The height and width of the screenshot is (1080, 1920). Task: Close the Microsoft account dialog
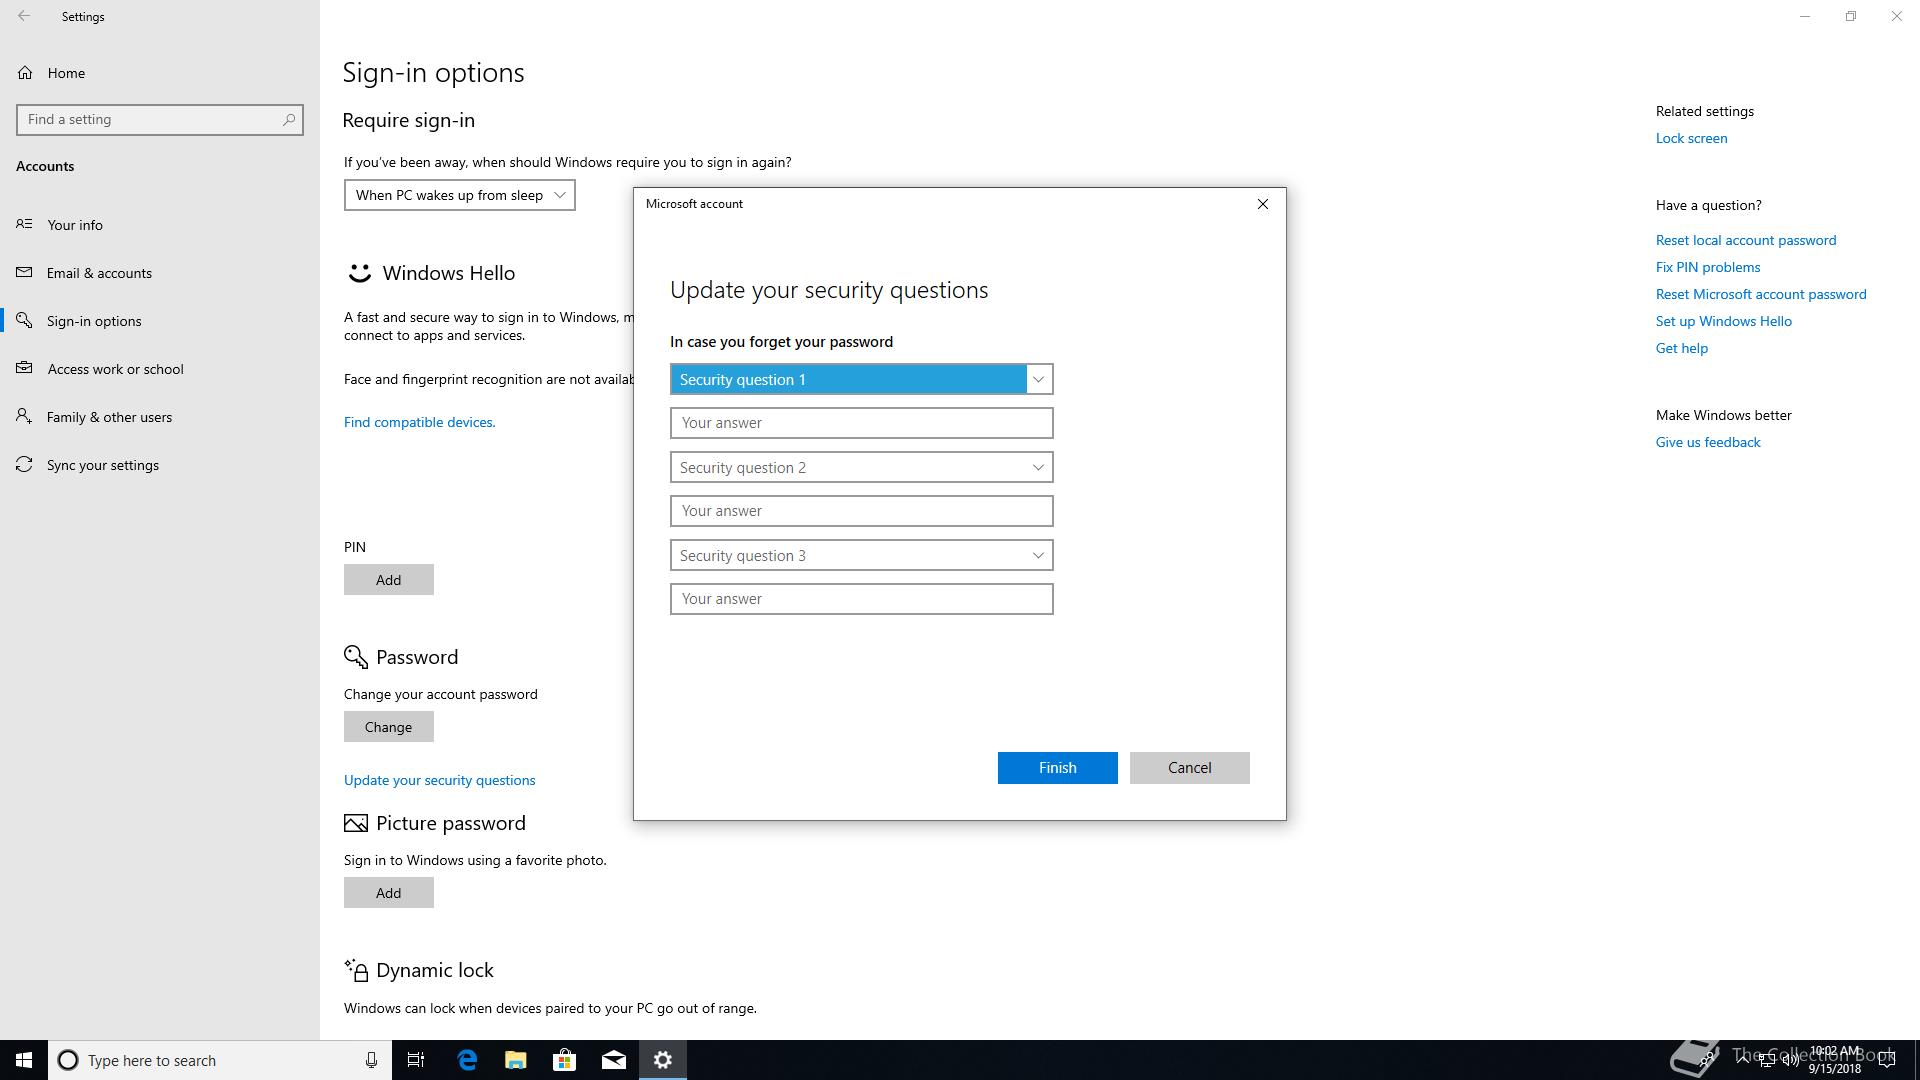(x=1262, y=204)
